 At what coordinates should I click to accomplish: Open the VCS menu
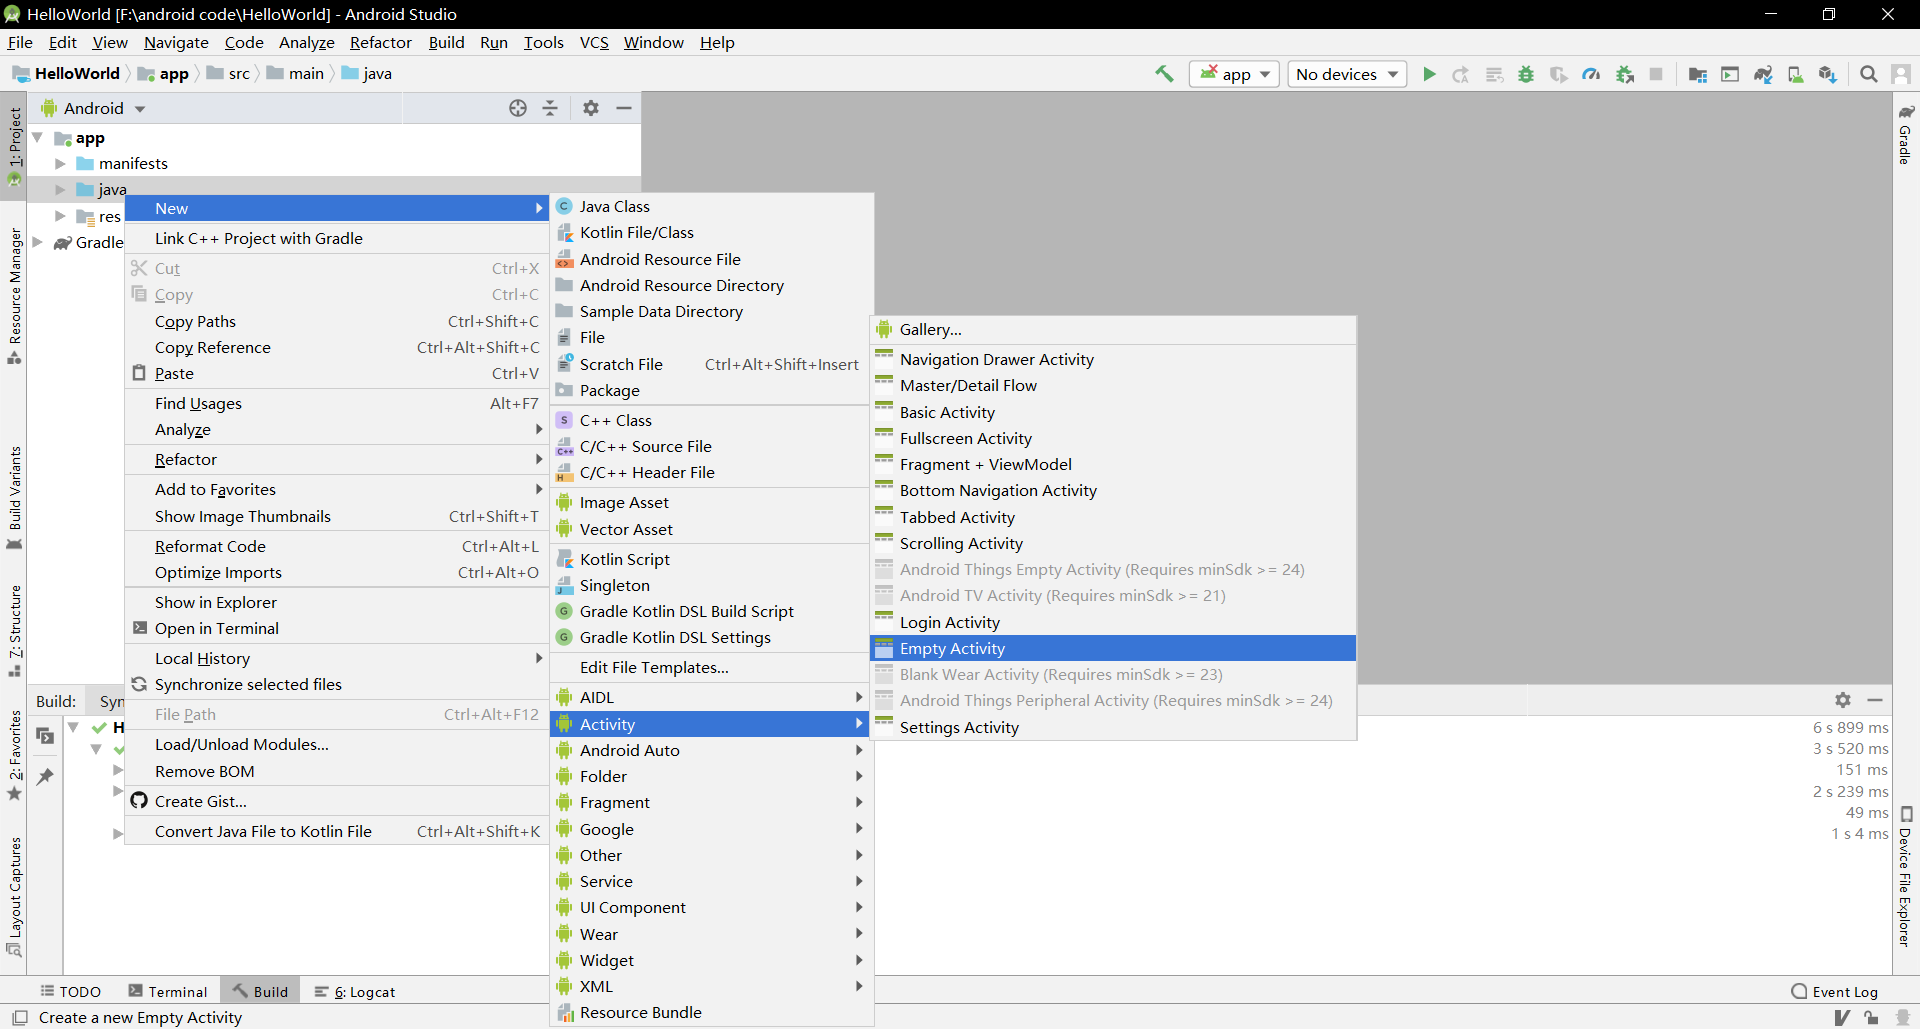[594, 42]
